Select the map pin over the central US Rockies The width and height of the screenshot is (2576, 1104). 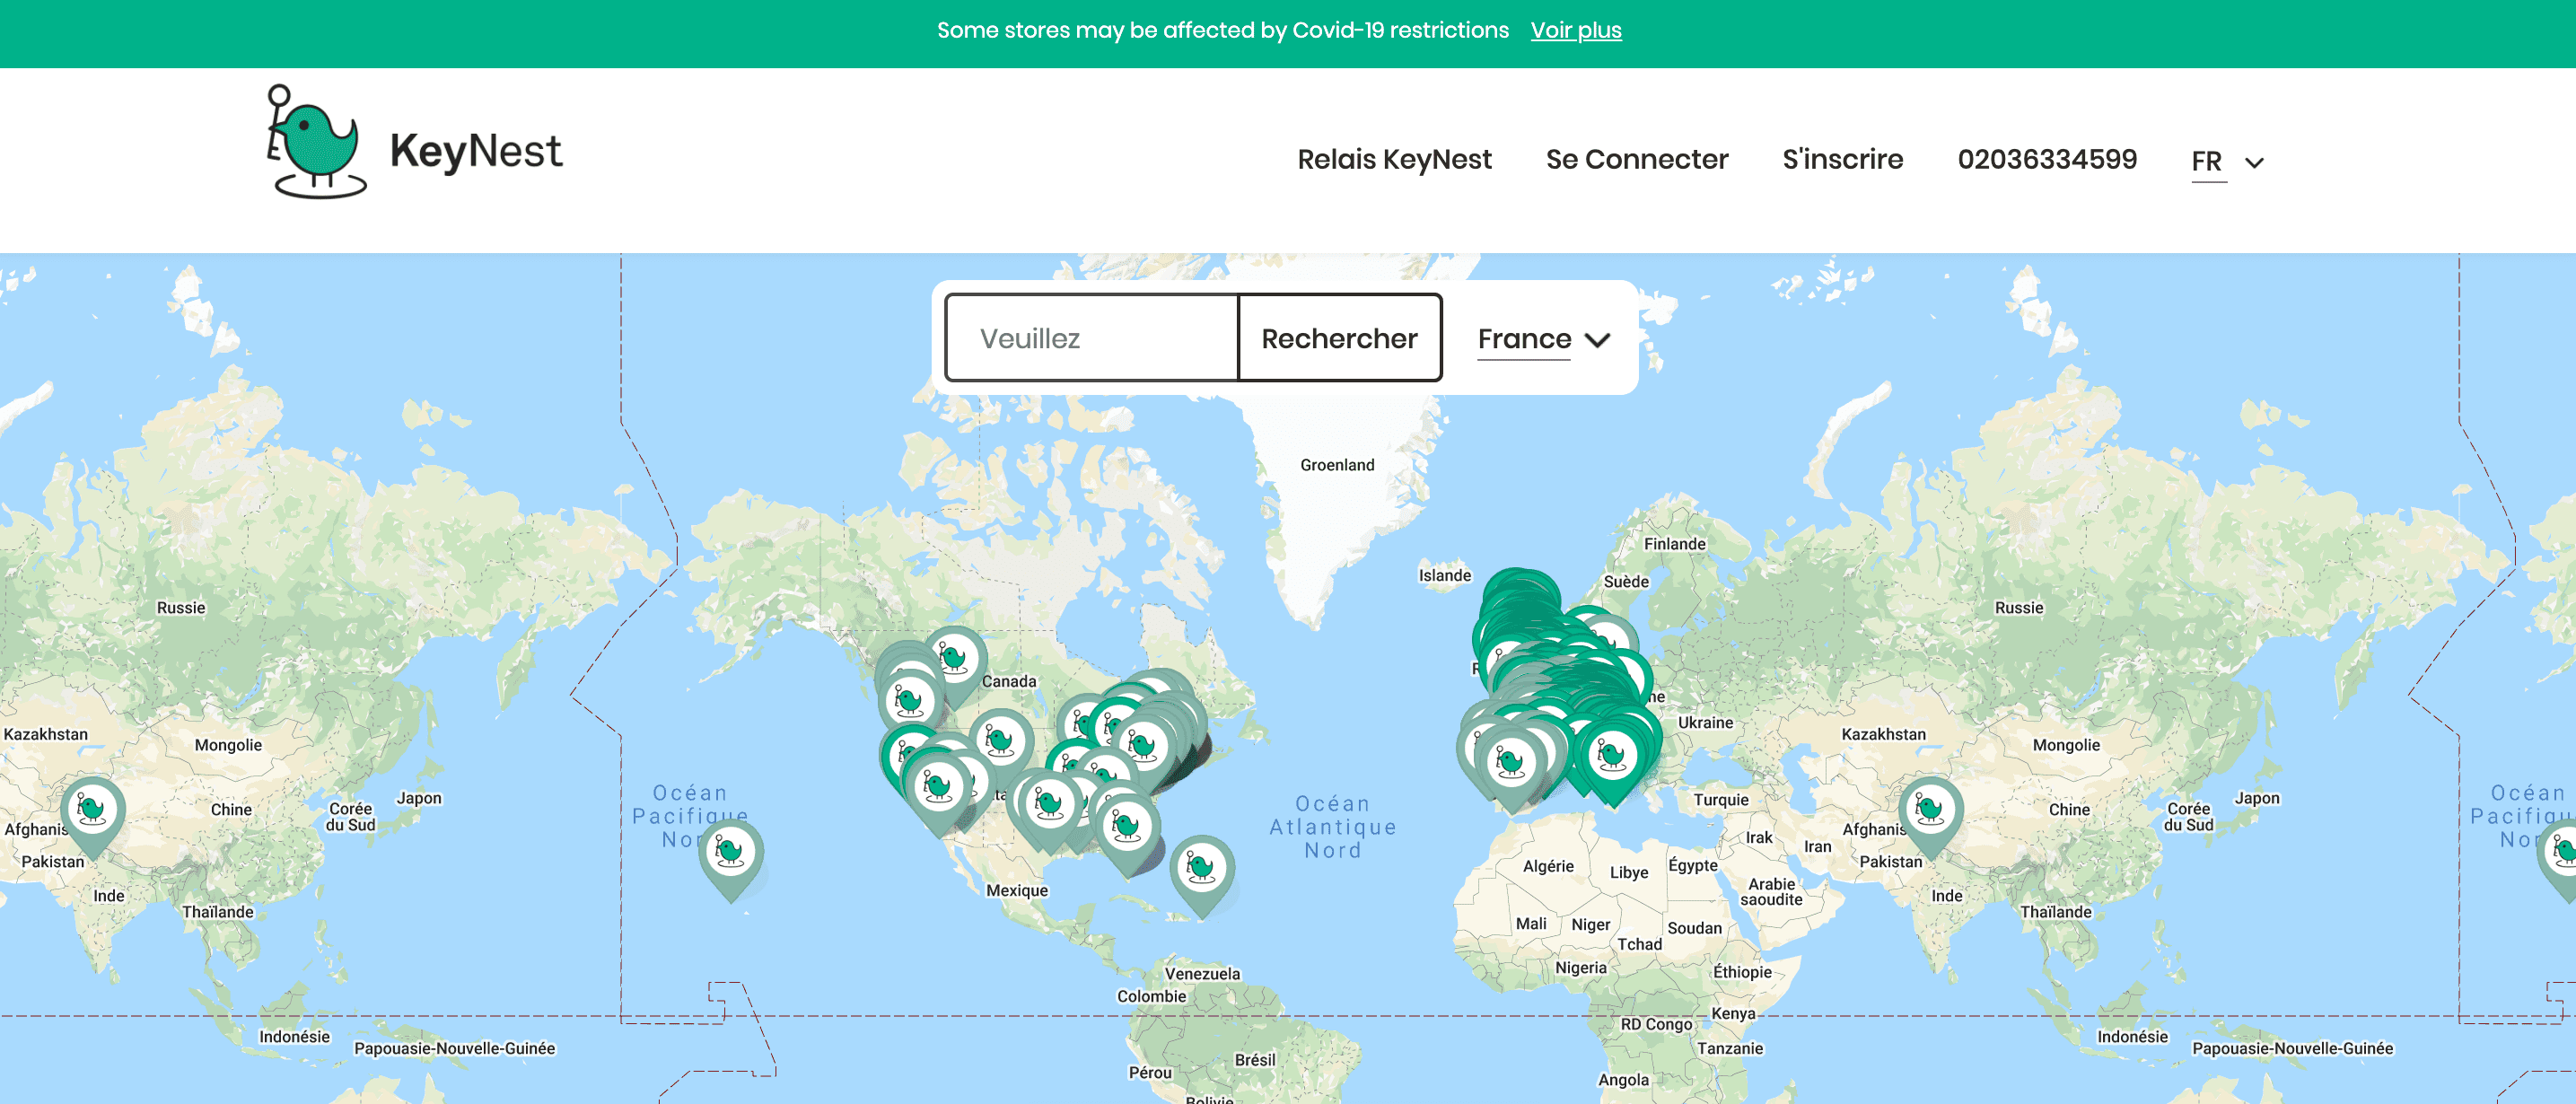(1000, 748)
